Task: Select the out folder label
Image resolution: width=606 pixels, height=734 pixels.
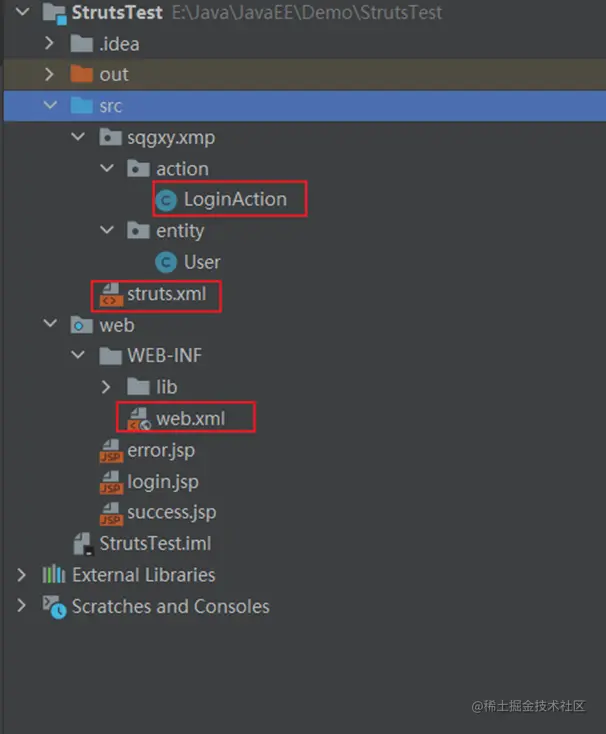Action: coord(114,74)
